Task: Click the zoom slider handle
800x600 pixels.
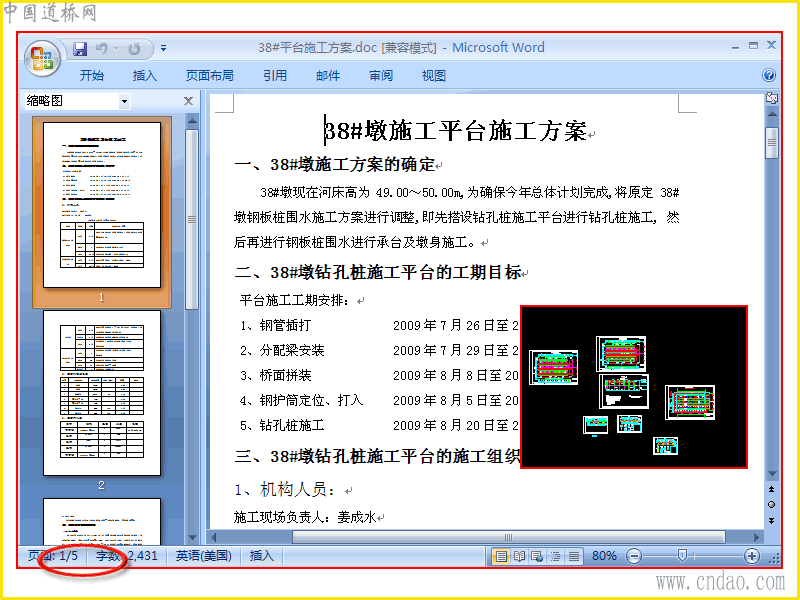Action: (x=682, y=556)
